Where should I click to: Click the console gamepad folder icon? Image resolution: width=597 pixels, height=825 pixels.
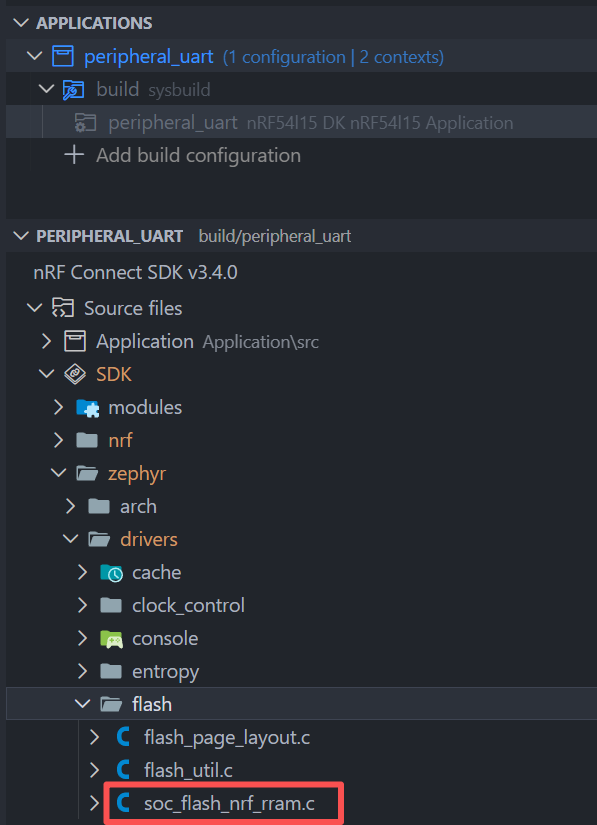point(111,639)
